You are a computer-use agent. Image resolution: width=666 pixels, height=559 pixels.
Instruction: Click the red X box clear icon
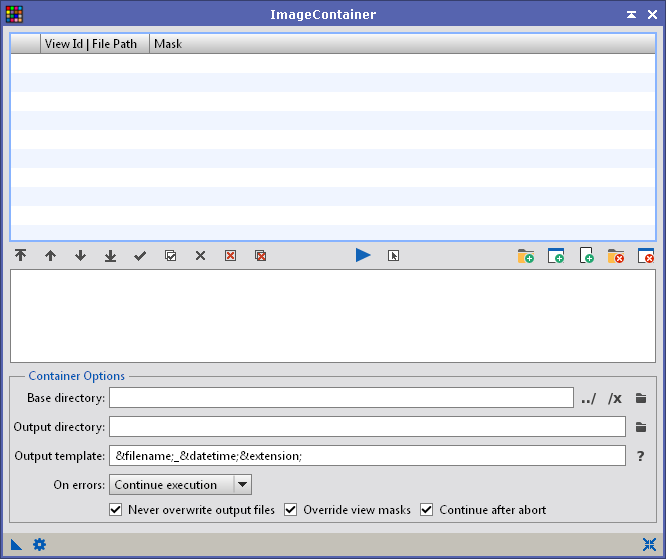230,255
